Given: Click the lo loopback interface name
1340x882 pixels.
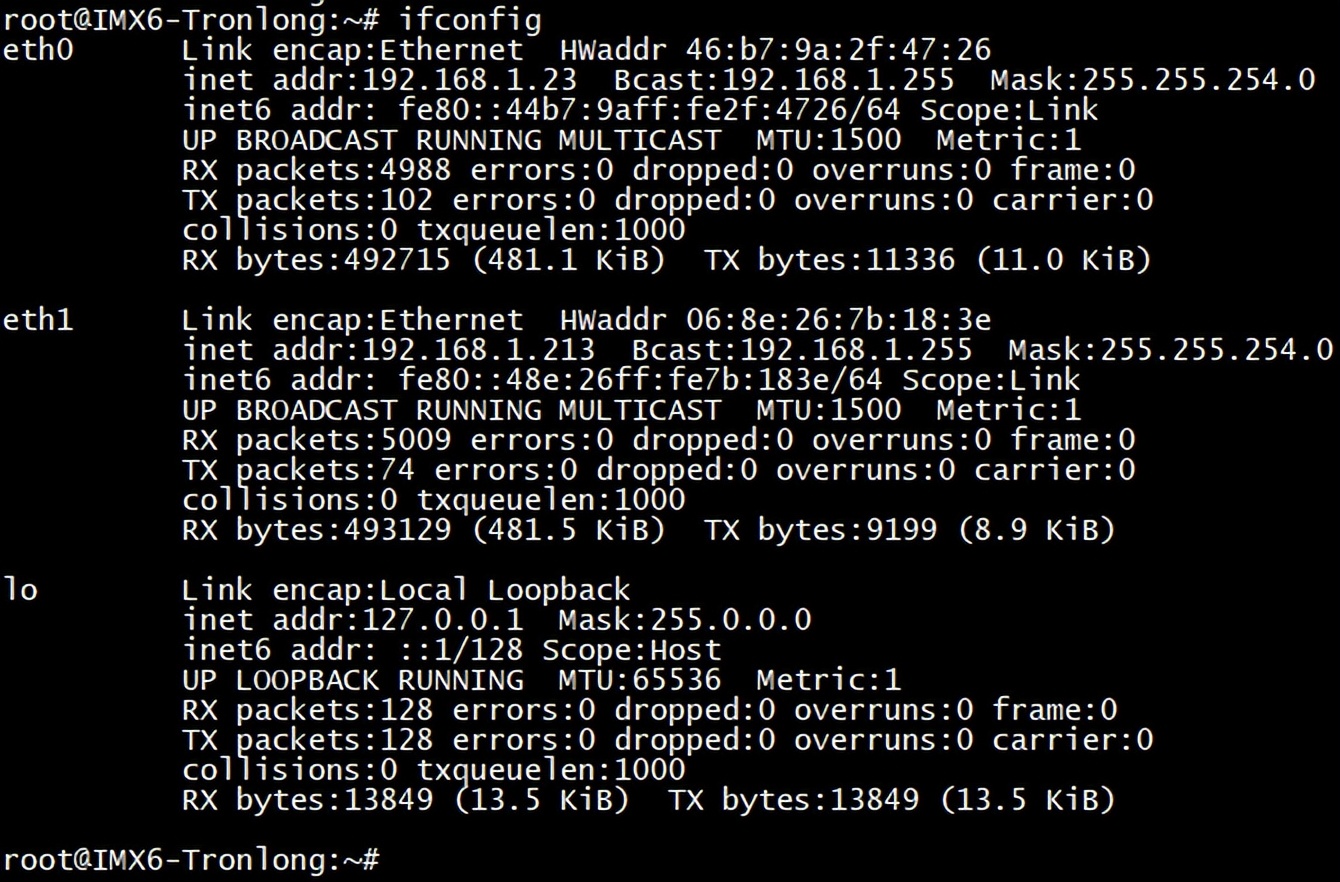Looking at the screenshot, I should coord(20,590).
